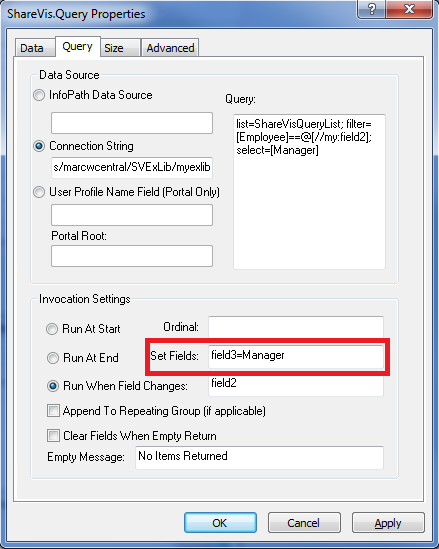Image resolution: width=439 pixels, height=549 pixels.
Task: Select the Run At Start option
Action: 52,329
